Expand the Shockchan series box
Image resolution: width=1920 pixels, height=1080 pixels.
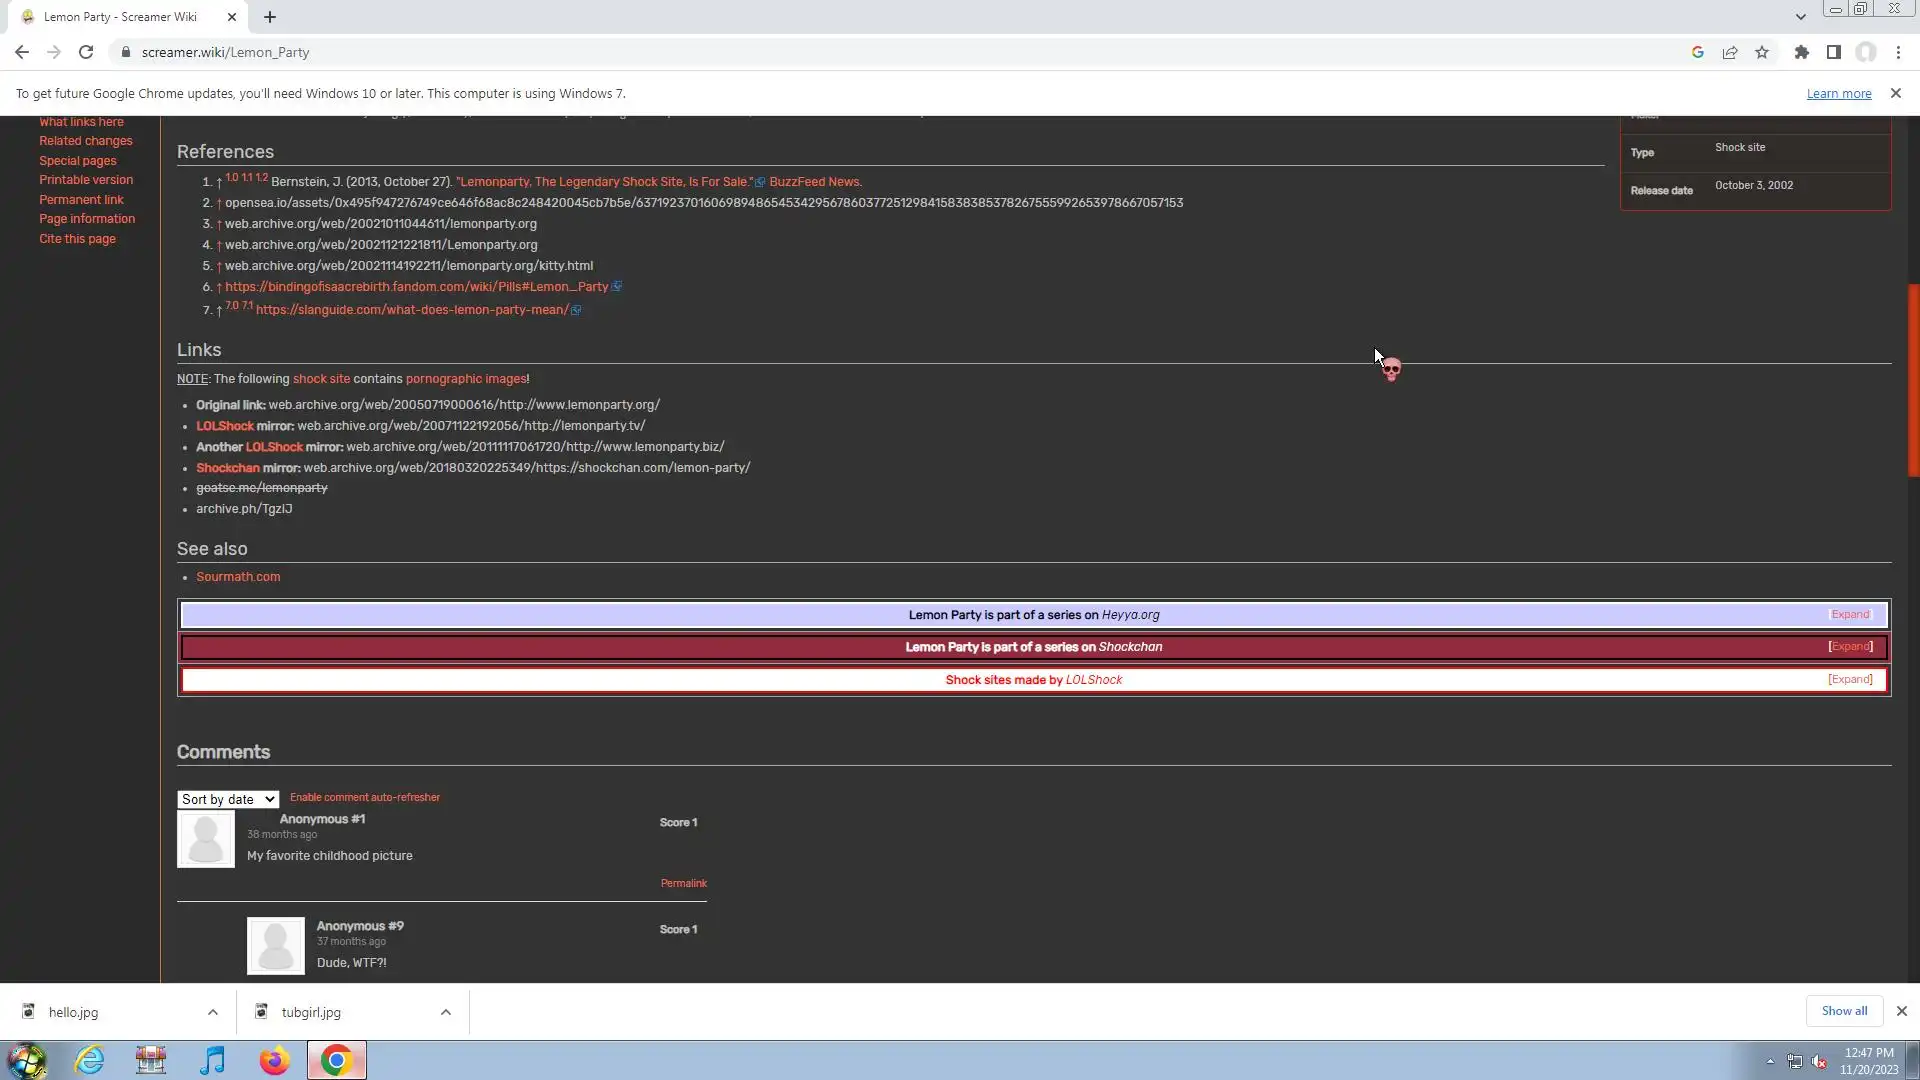[x=1850, y=647]
